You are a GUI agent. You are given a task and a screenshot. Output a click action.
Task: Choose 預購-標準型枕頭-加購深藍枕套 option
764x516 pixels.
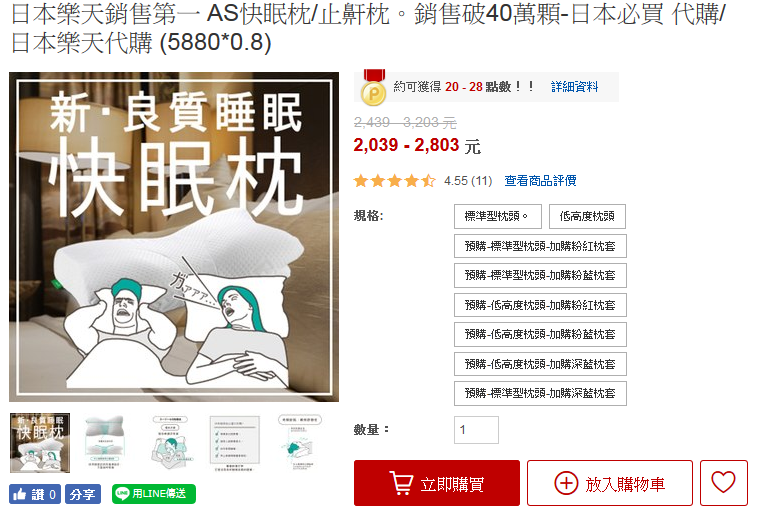540,394
